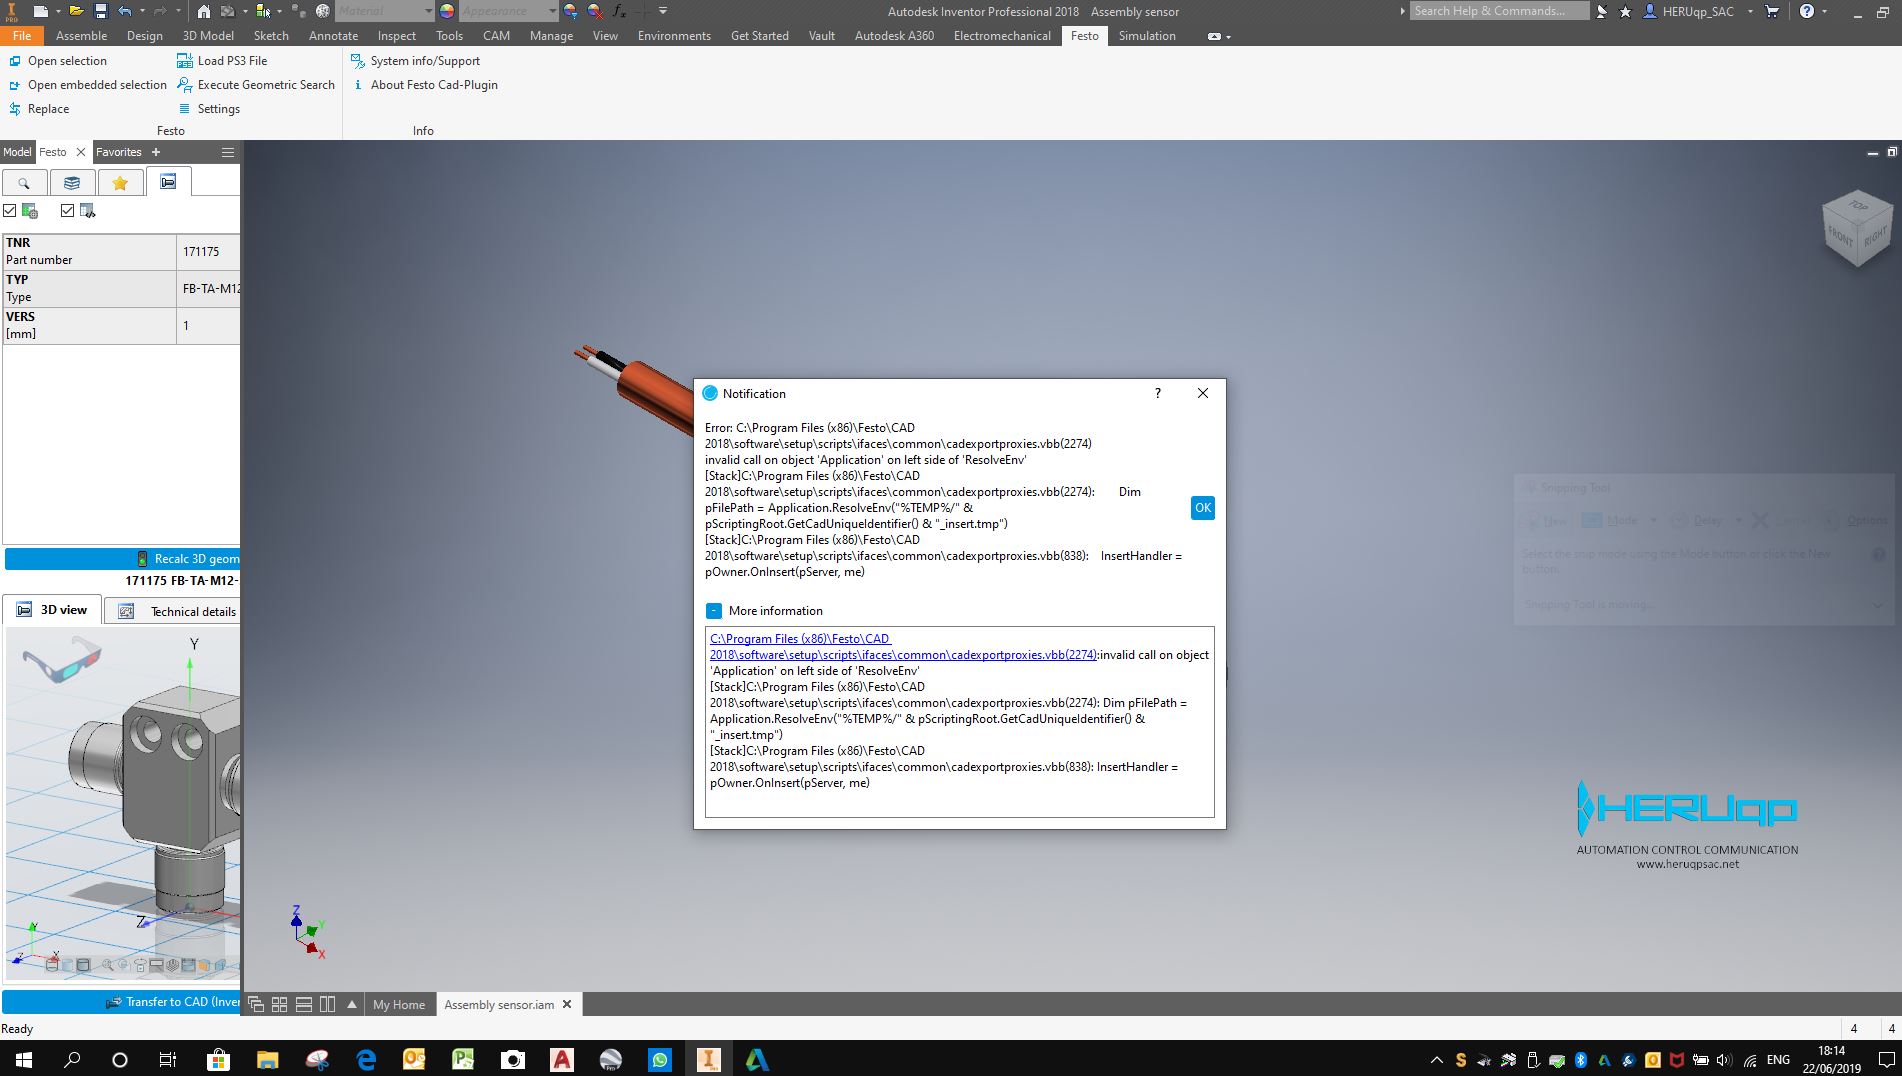
Task: Click the cascade windows icon
Action: (256, 1004)
